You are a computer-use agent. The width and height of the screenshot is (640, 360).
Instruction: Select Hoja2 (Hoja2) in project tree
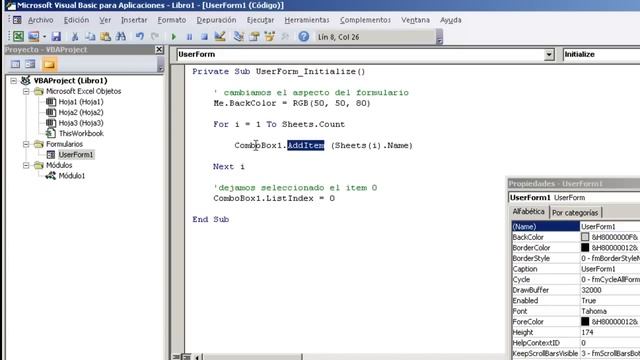coord(81,112)
